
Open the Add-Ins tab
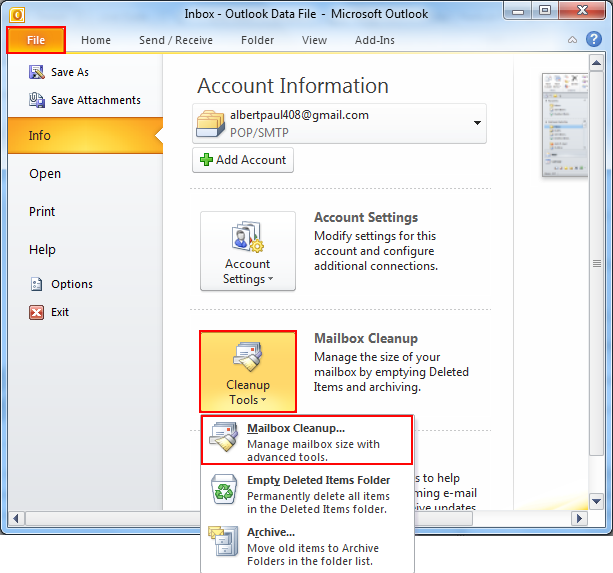coord(375,40)
